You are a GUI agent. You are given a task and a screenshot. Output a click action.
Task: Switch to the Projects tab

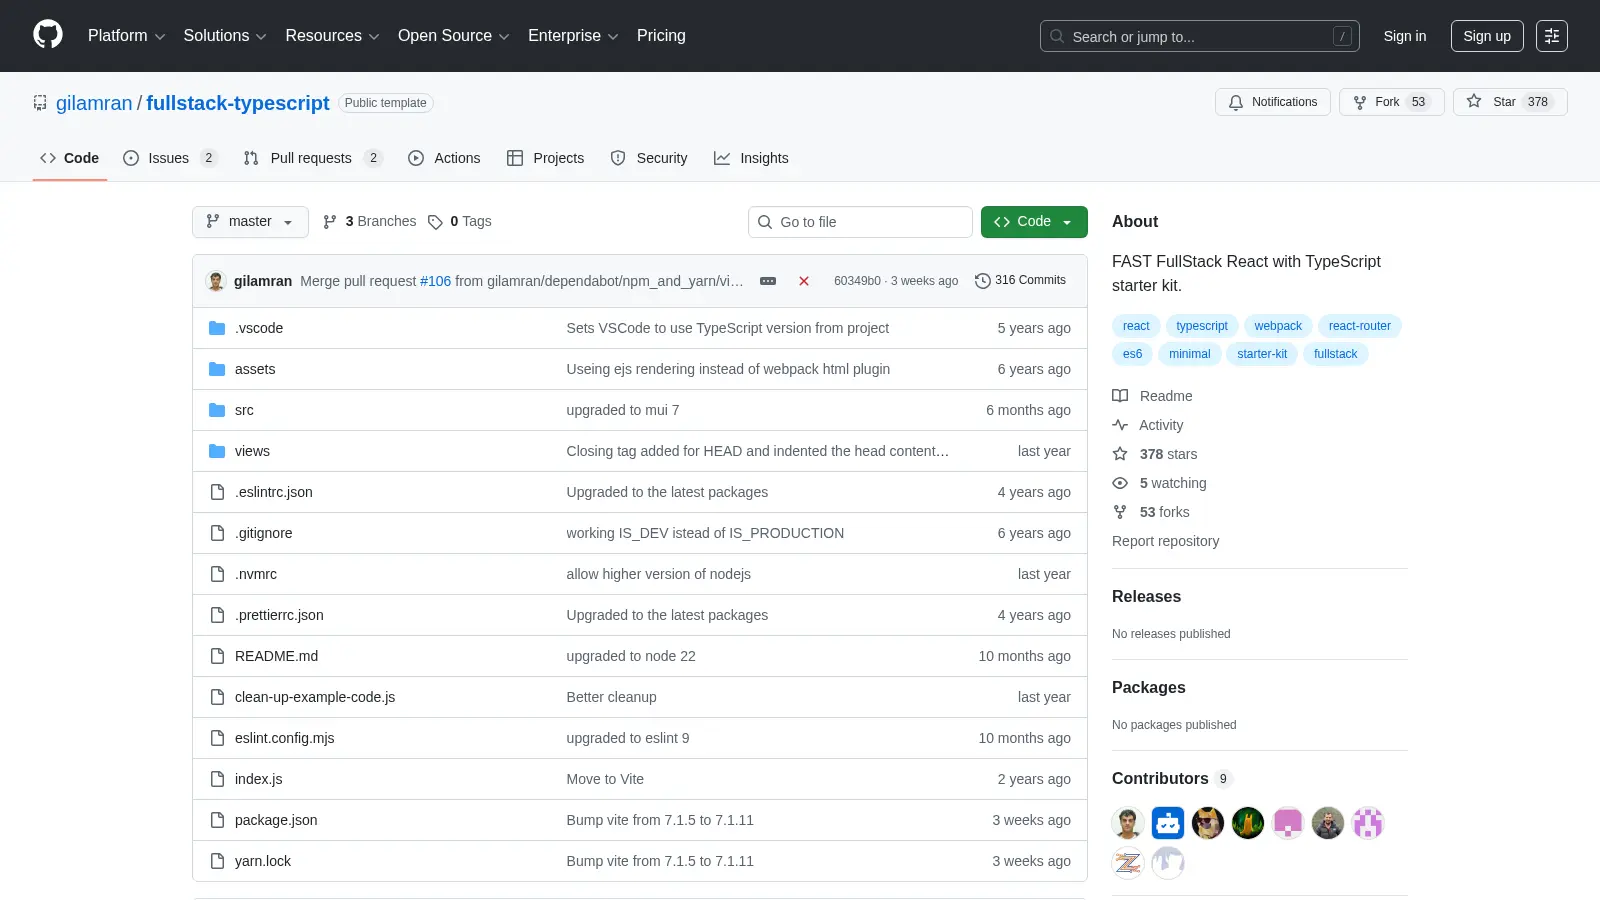pyautogui.click(x=546, y=158)
